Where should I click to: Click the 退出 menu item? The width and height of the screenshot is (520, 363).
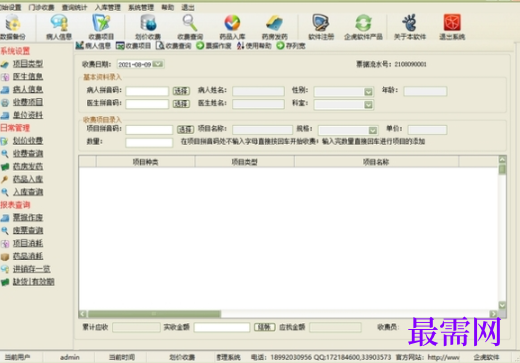coord(188,7)
